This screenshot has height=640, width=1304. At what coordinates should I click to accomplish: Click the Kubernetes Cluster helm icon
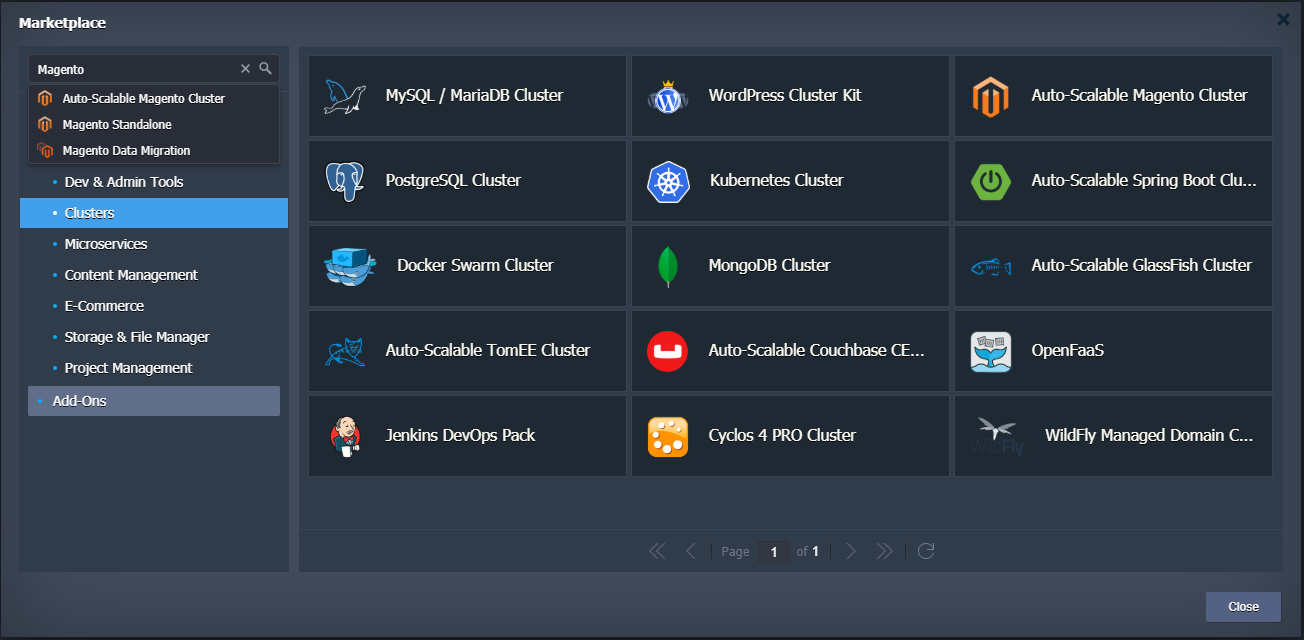[669, 181]
